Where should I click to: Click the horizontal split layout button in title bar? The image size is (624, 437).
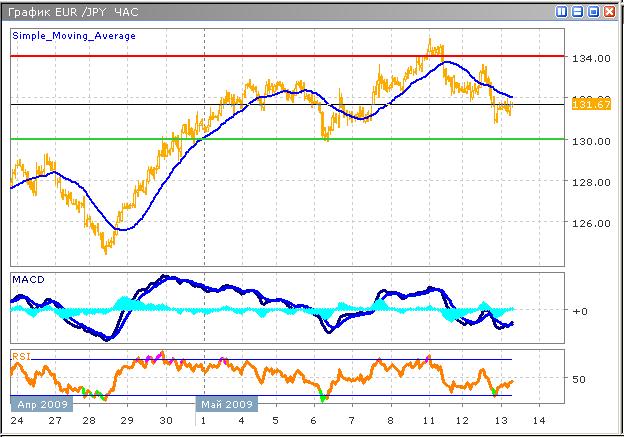click(x=578, y=11)
